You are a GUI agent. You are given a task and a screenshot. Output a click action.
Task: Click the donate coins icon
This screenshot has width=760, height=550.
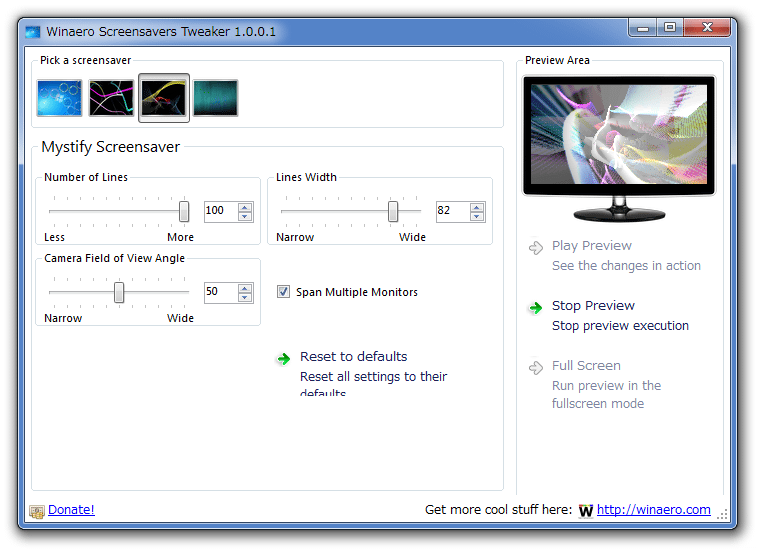click(x=36, y=511)
